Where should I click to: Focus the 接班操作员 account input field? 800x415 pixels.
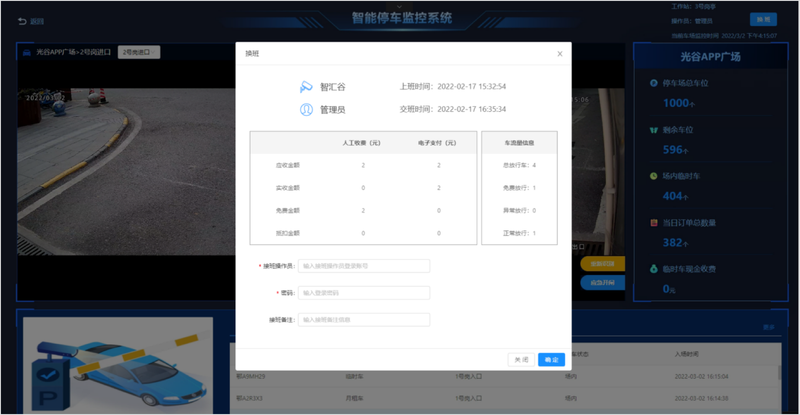click(x=364, y=266)
